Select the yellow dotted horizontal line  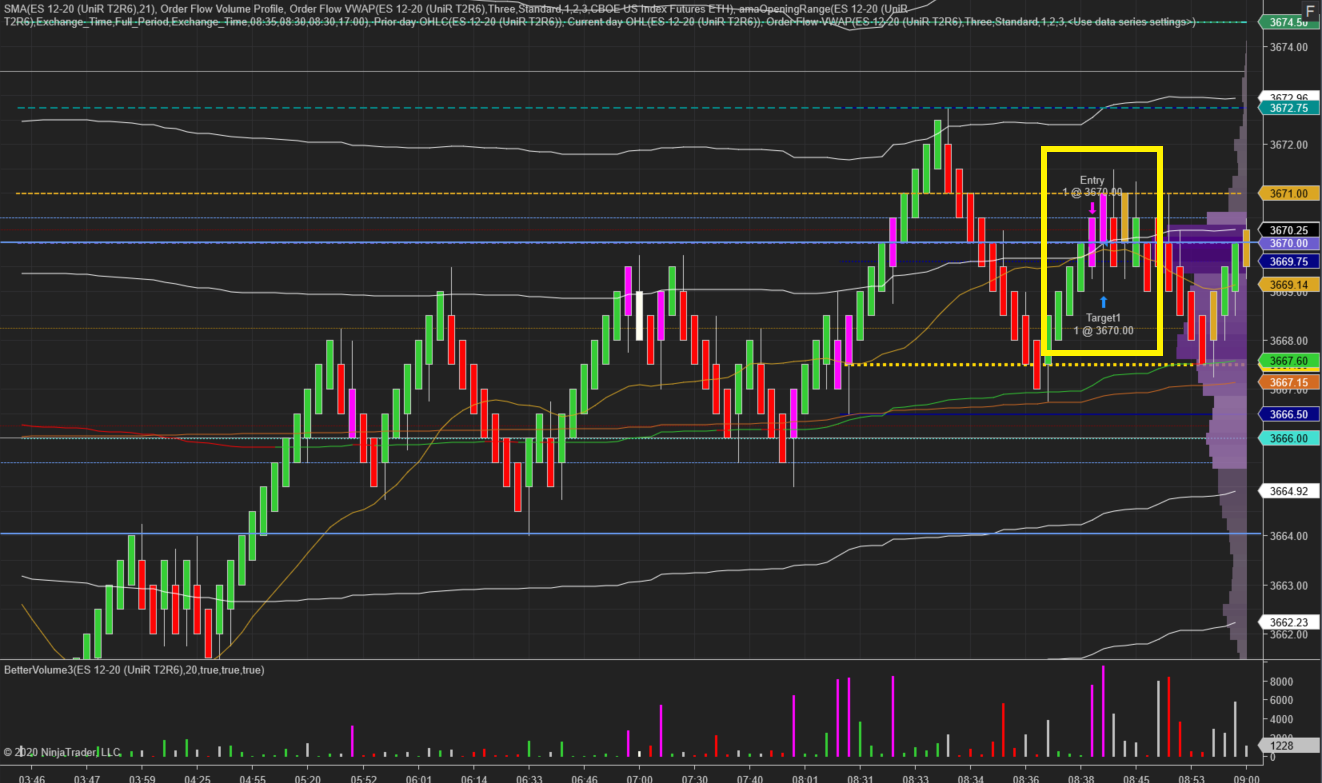coord(1045,365)
